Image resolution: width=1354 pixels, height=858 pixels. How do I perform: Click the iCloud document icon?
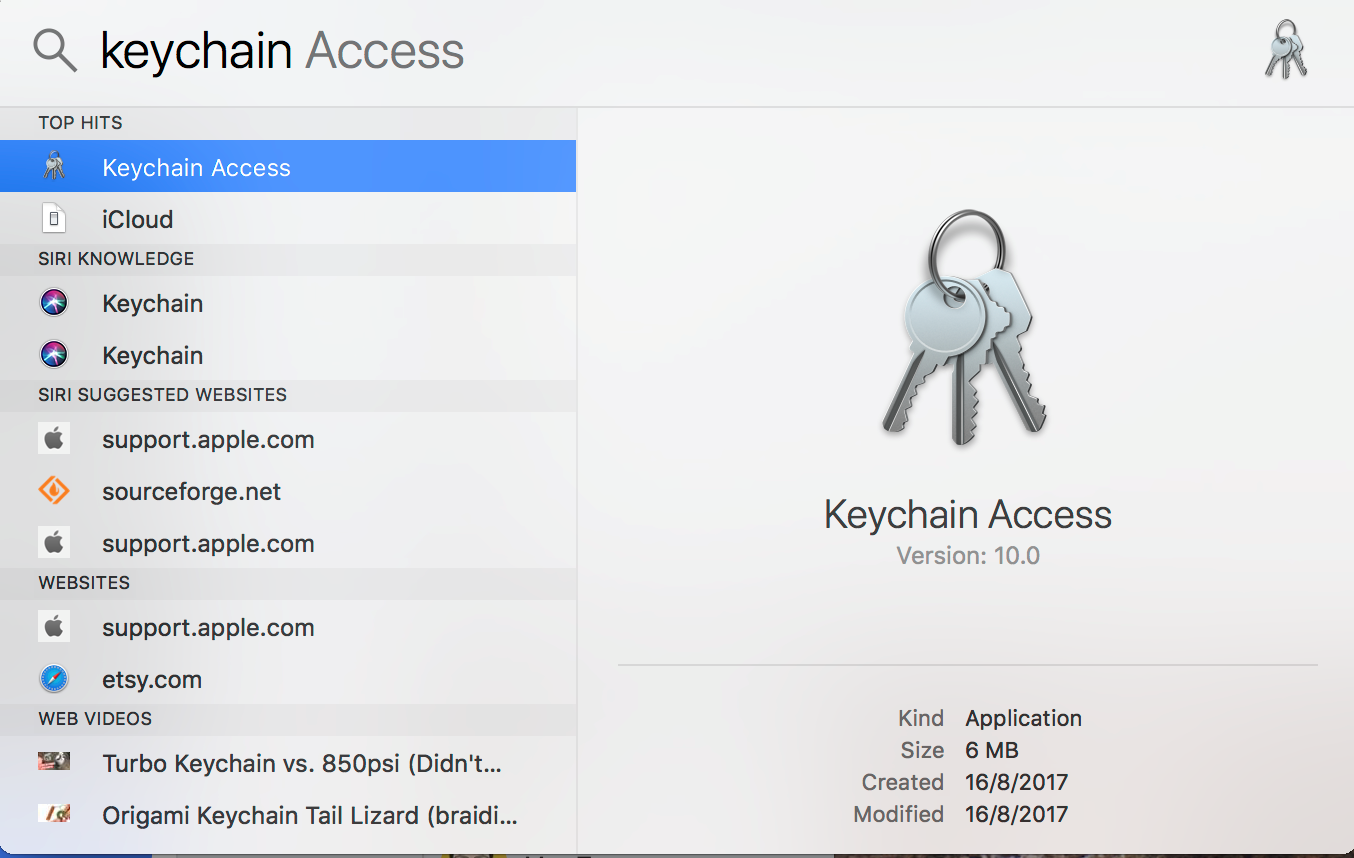point(54,219)
